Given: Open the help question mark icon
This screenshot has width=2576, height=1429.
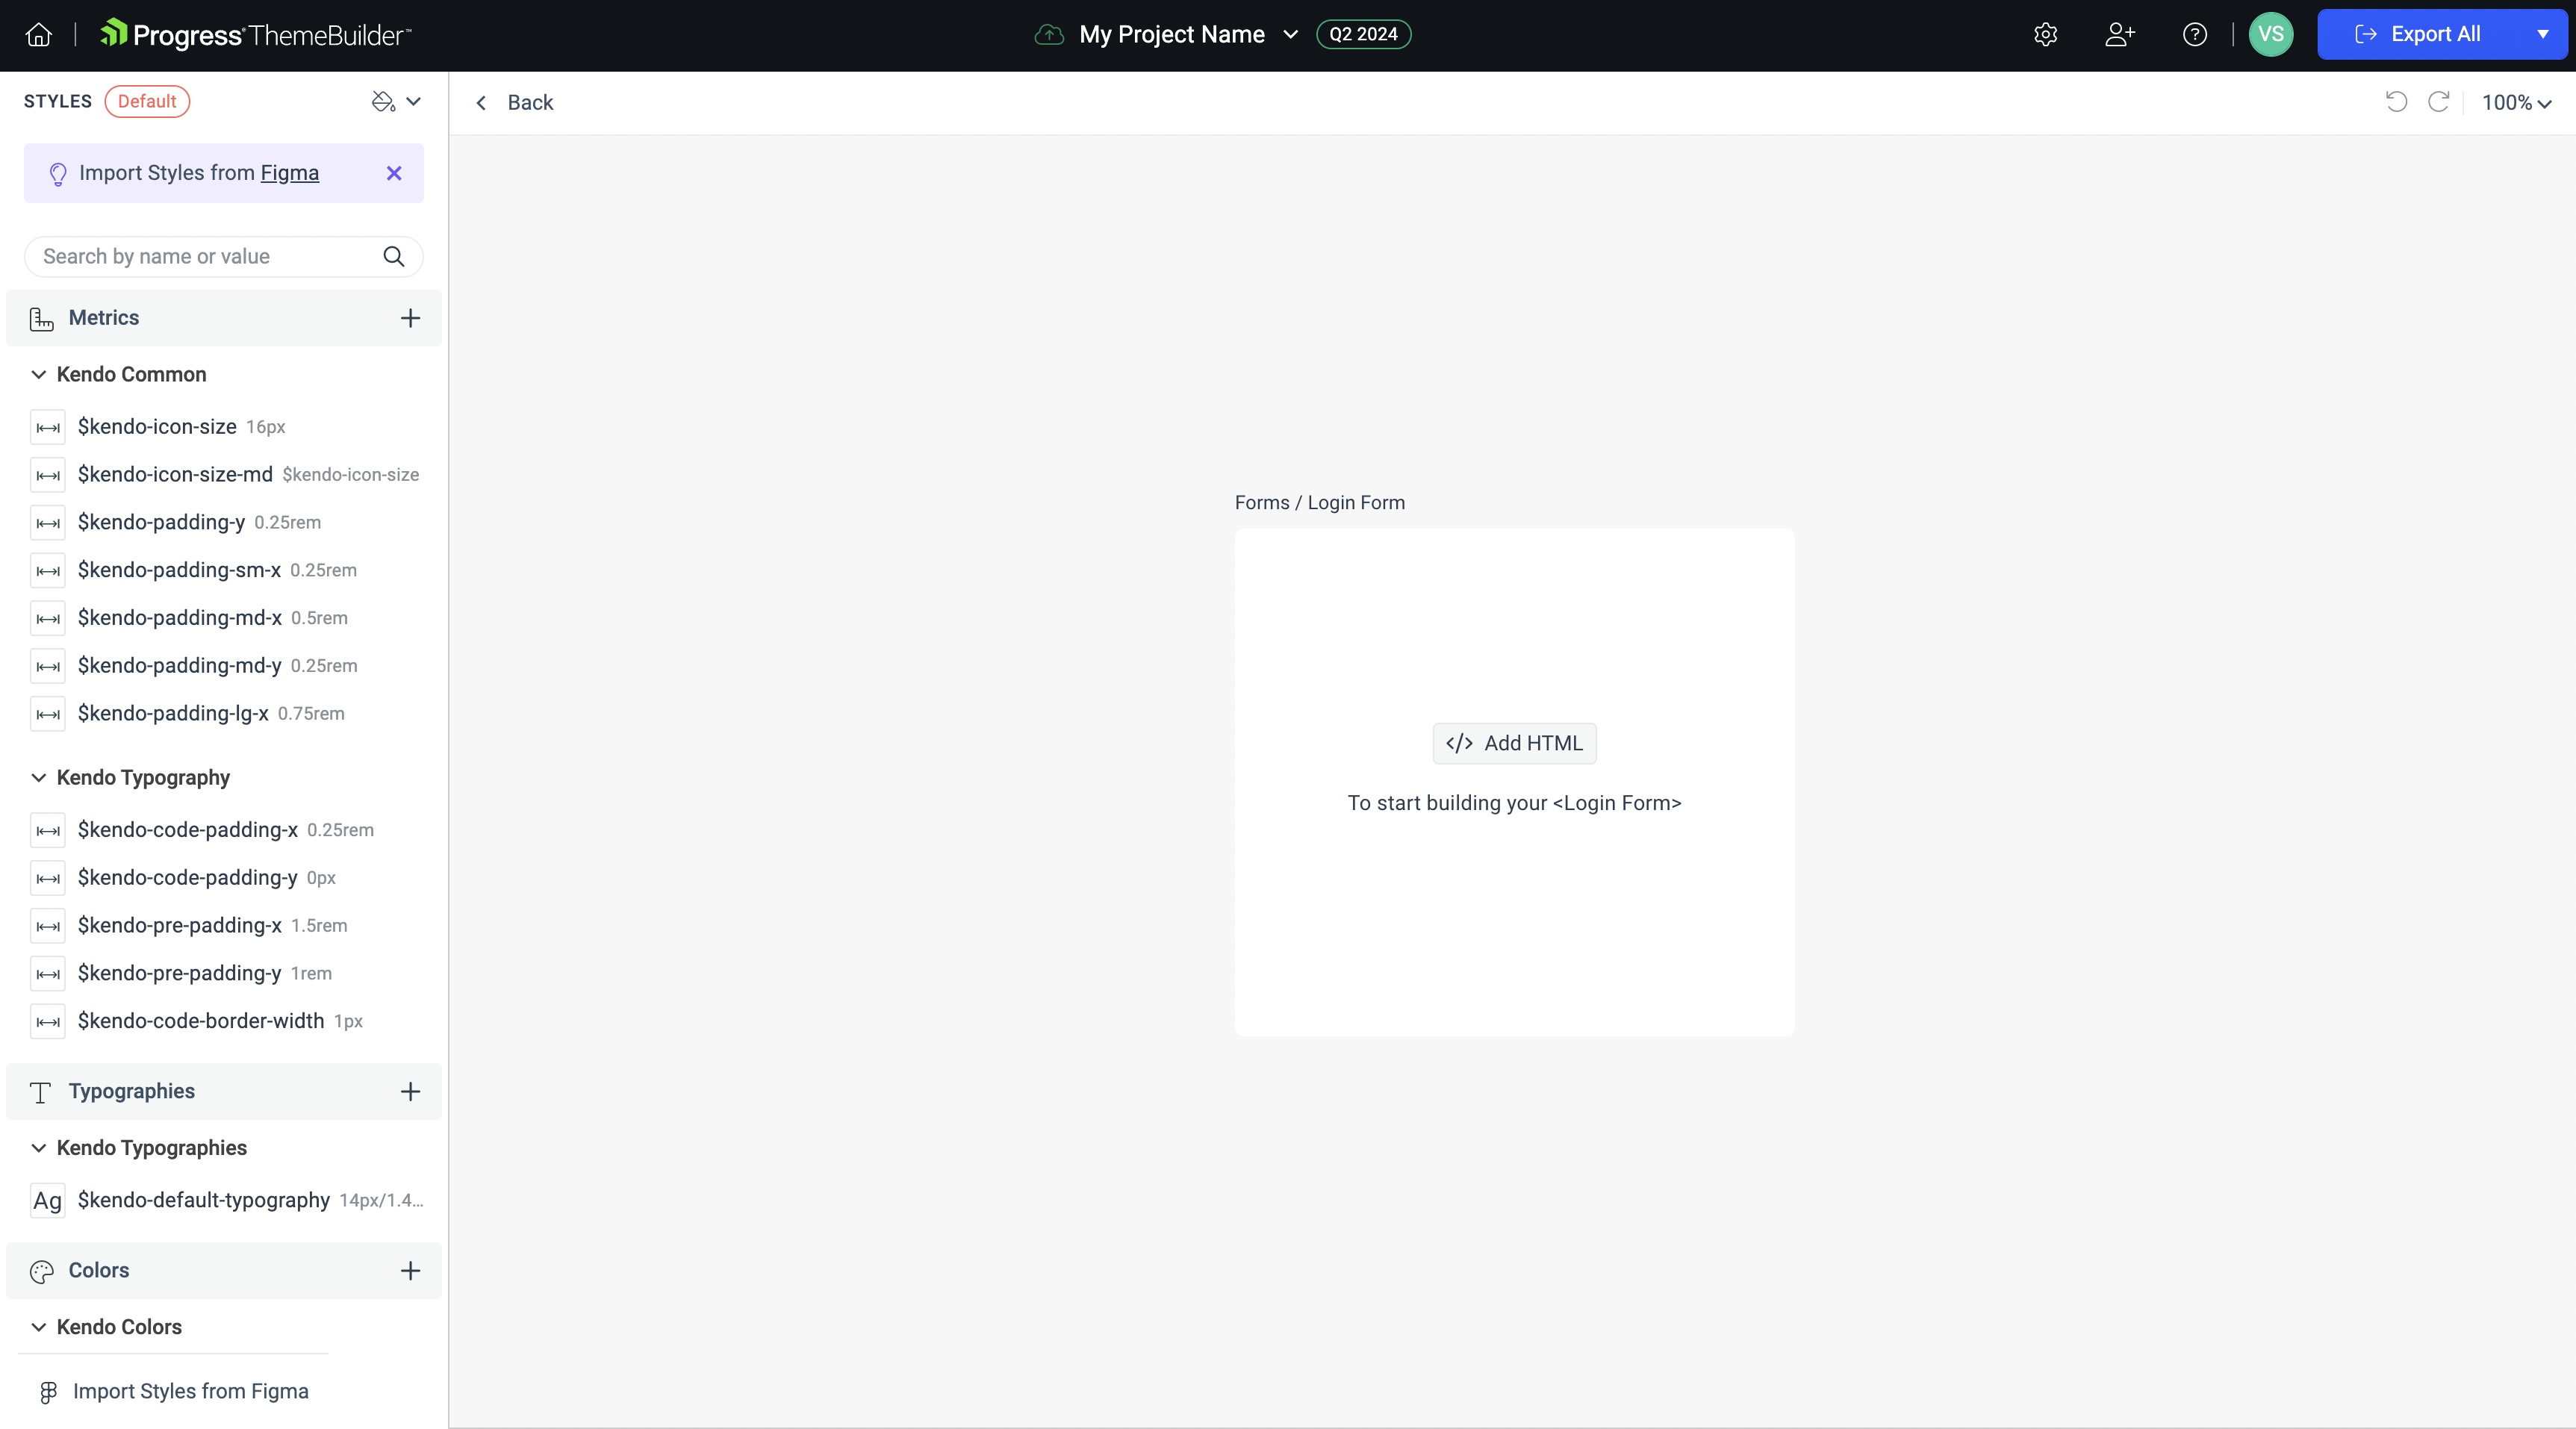Looking at the screenshot, I should [x=2194, y=35].
